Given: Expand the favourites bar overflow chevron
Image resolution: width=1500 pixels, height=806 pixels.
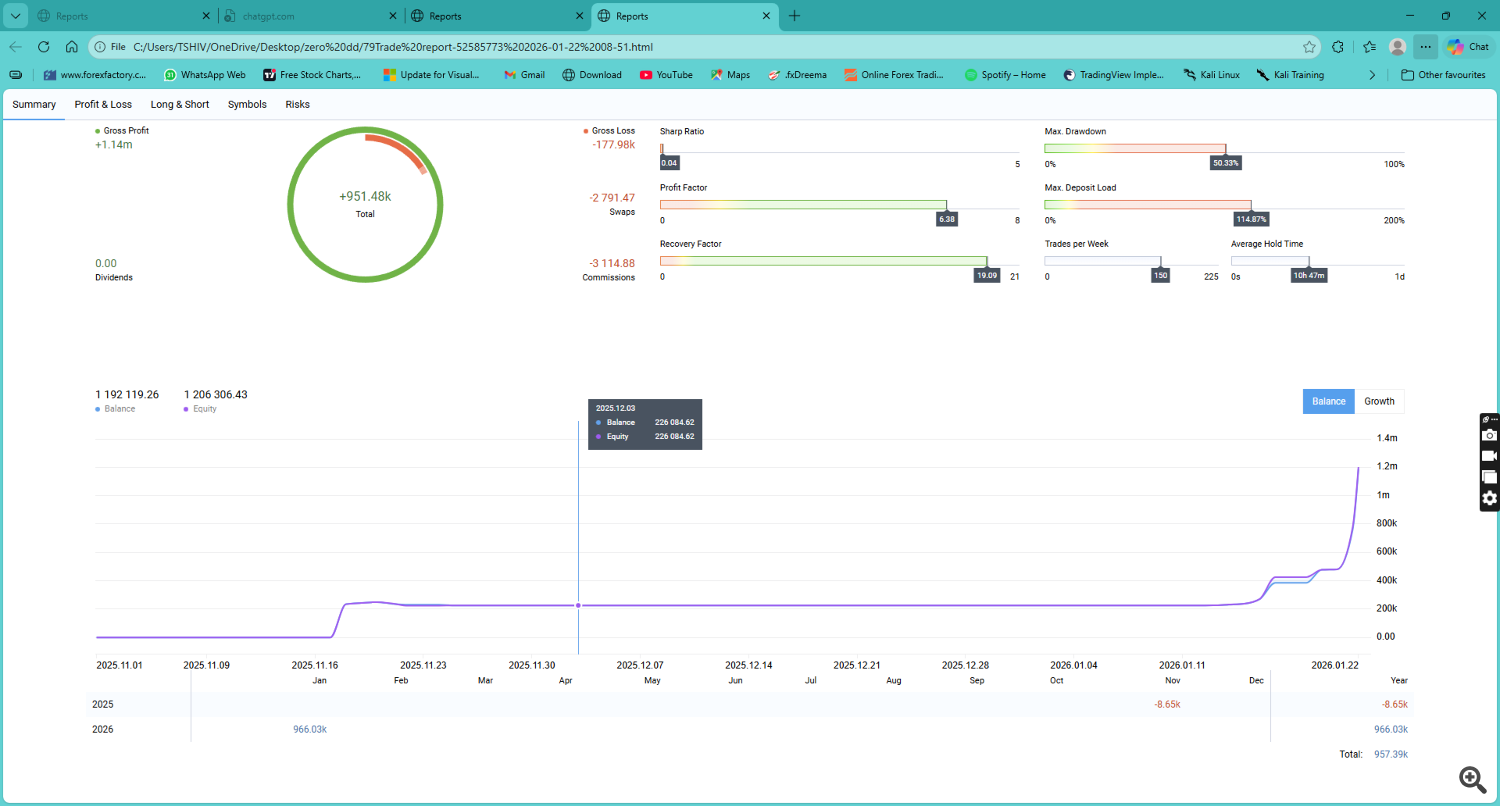Looking at the screenshot, I should coord(1372,75).
